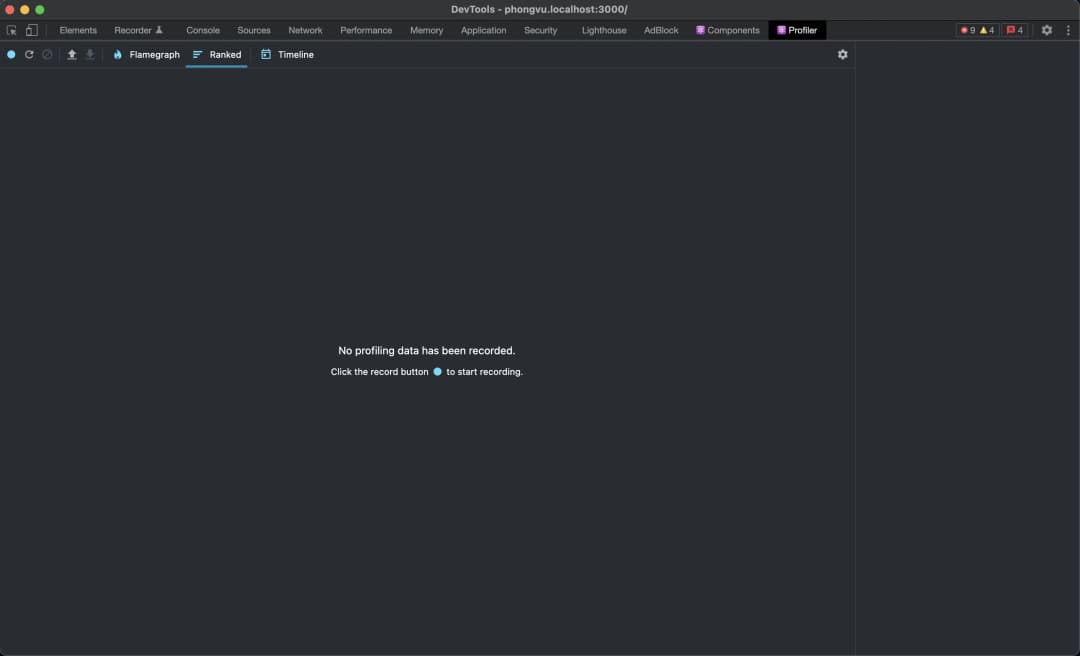The width and height of the screenshot is (1080, 656).
Task: Open the DevTools three-dot menu
Action: [x=1068, y=30]
